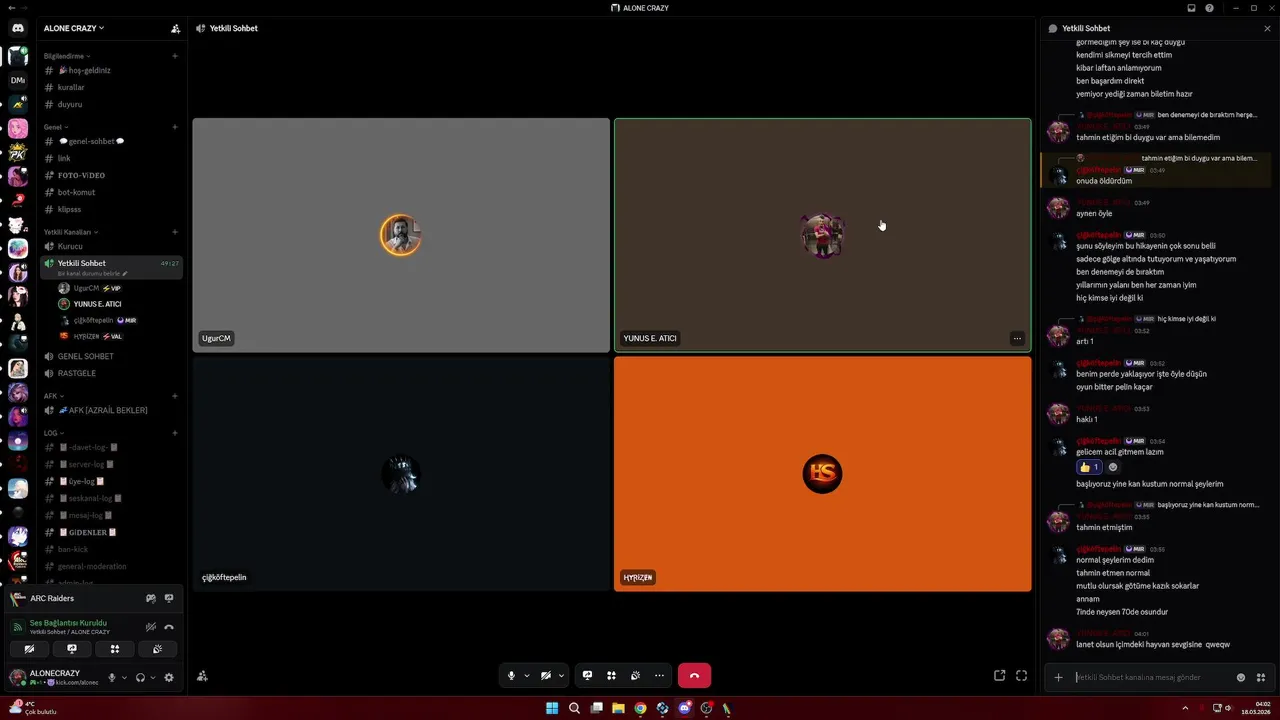1280x720 pixels.
Task: Open the bot-komut channel
Action: click(111, 192)
